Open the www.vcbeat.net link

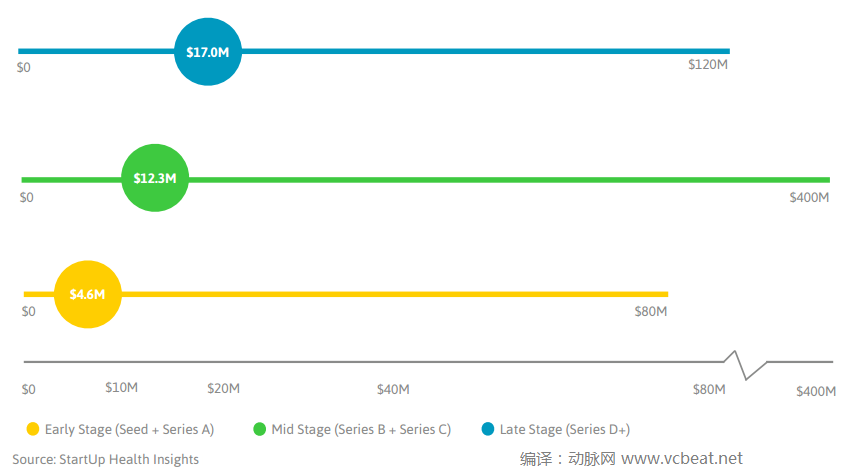pyautogui.click(x=682, y=459)
